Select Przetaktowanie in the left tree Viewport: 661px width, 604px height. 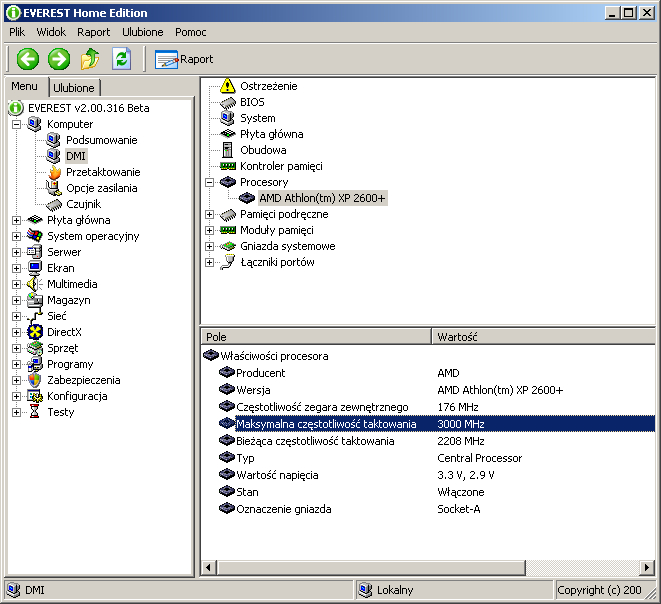pos(103,172)
